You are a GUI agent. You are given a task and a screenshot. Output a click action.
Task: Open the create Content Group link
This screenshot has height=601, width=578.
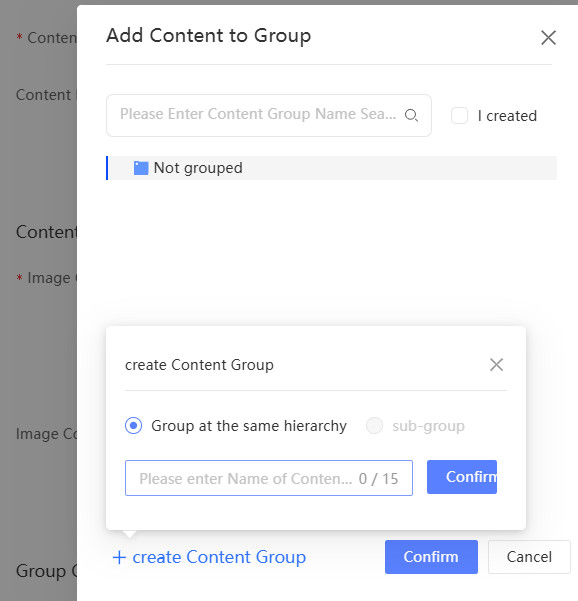tap(209, 557)
